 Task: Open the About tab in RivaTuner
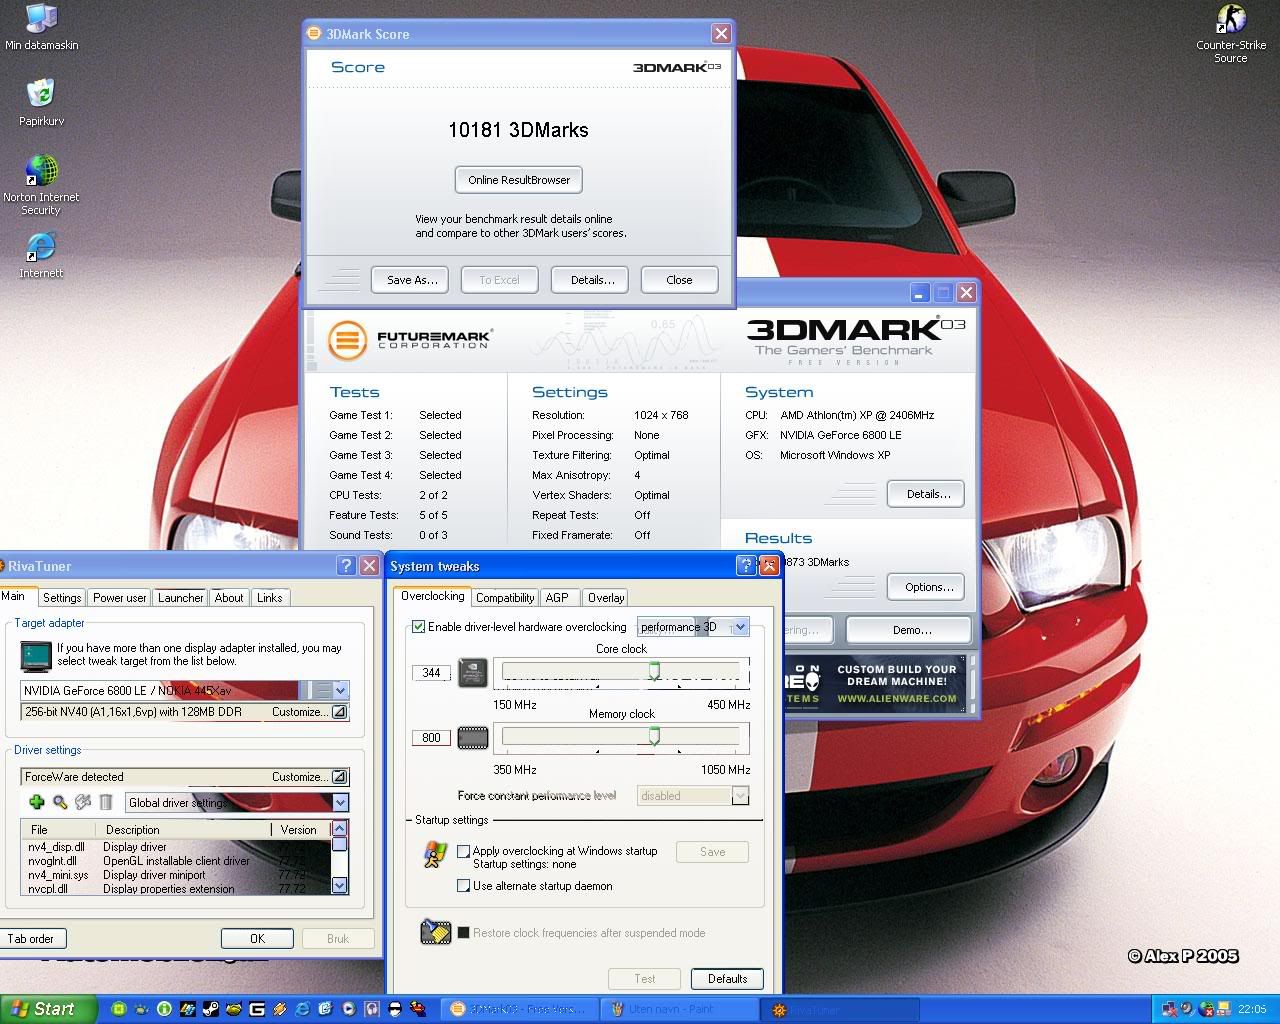[x=229, y=598]
